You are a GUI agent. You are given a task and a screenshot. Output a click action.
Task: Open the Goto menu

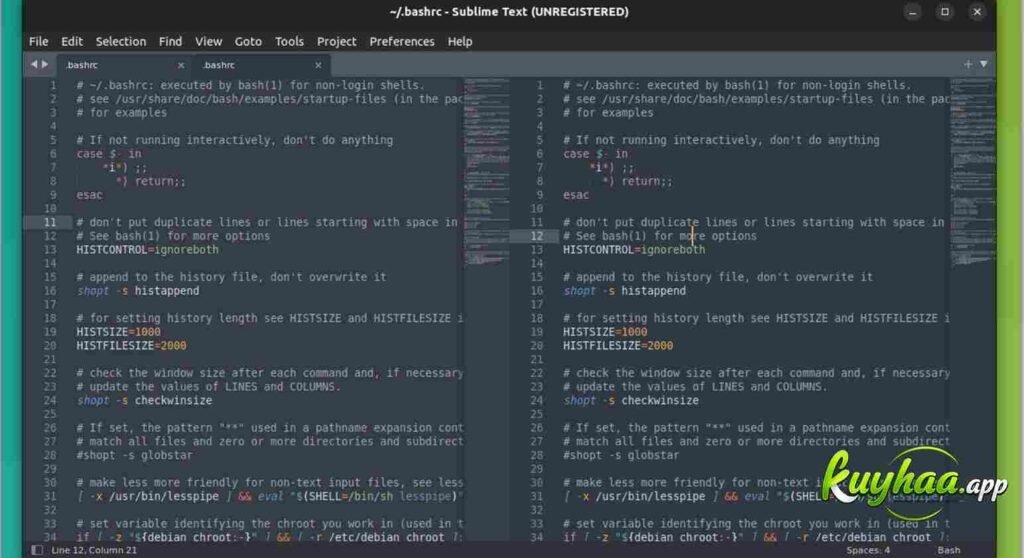(248, 41)
